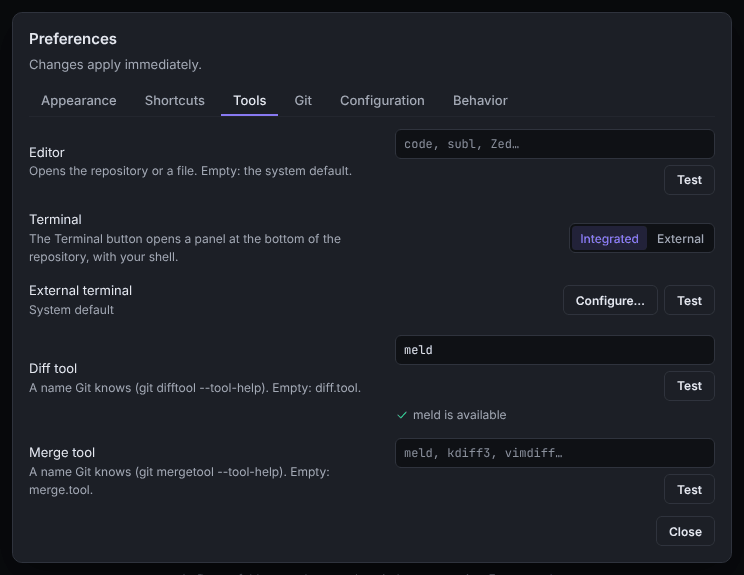744x575 pixels.
Task: Select the Tools tab
Action: click(250, 101)
